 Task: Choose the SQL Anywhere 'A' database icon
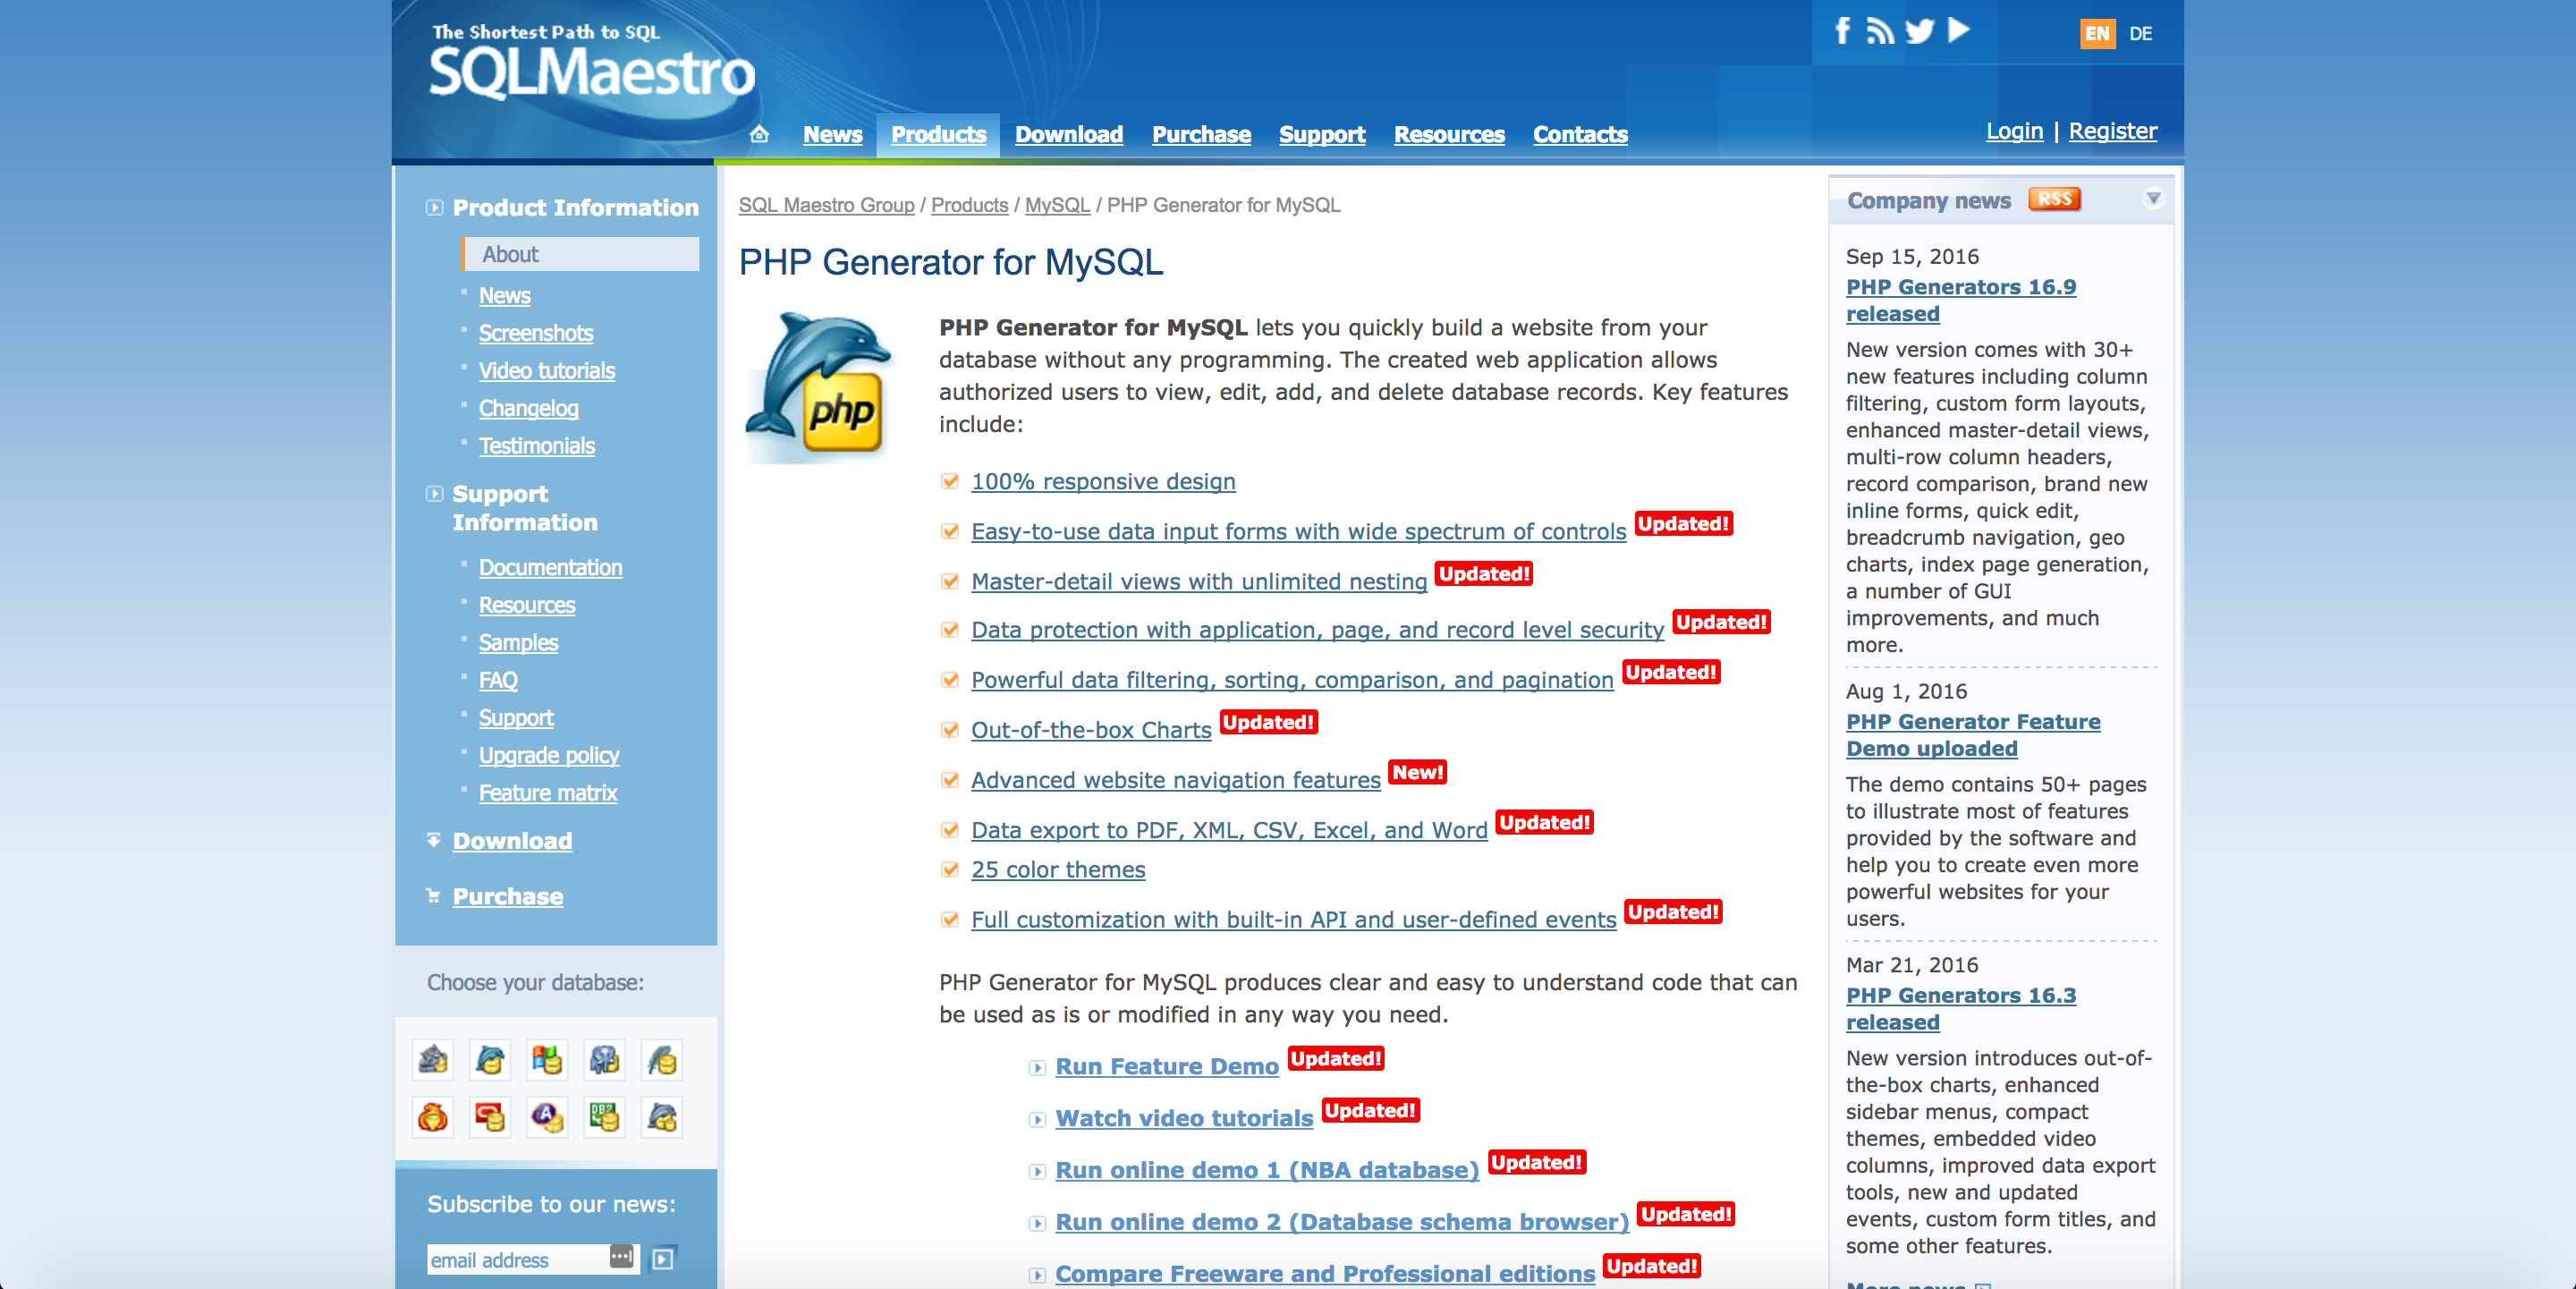click(548, 1117)
